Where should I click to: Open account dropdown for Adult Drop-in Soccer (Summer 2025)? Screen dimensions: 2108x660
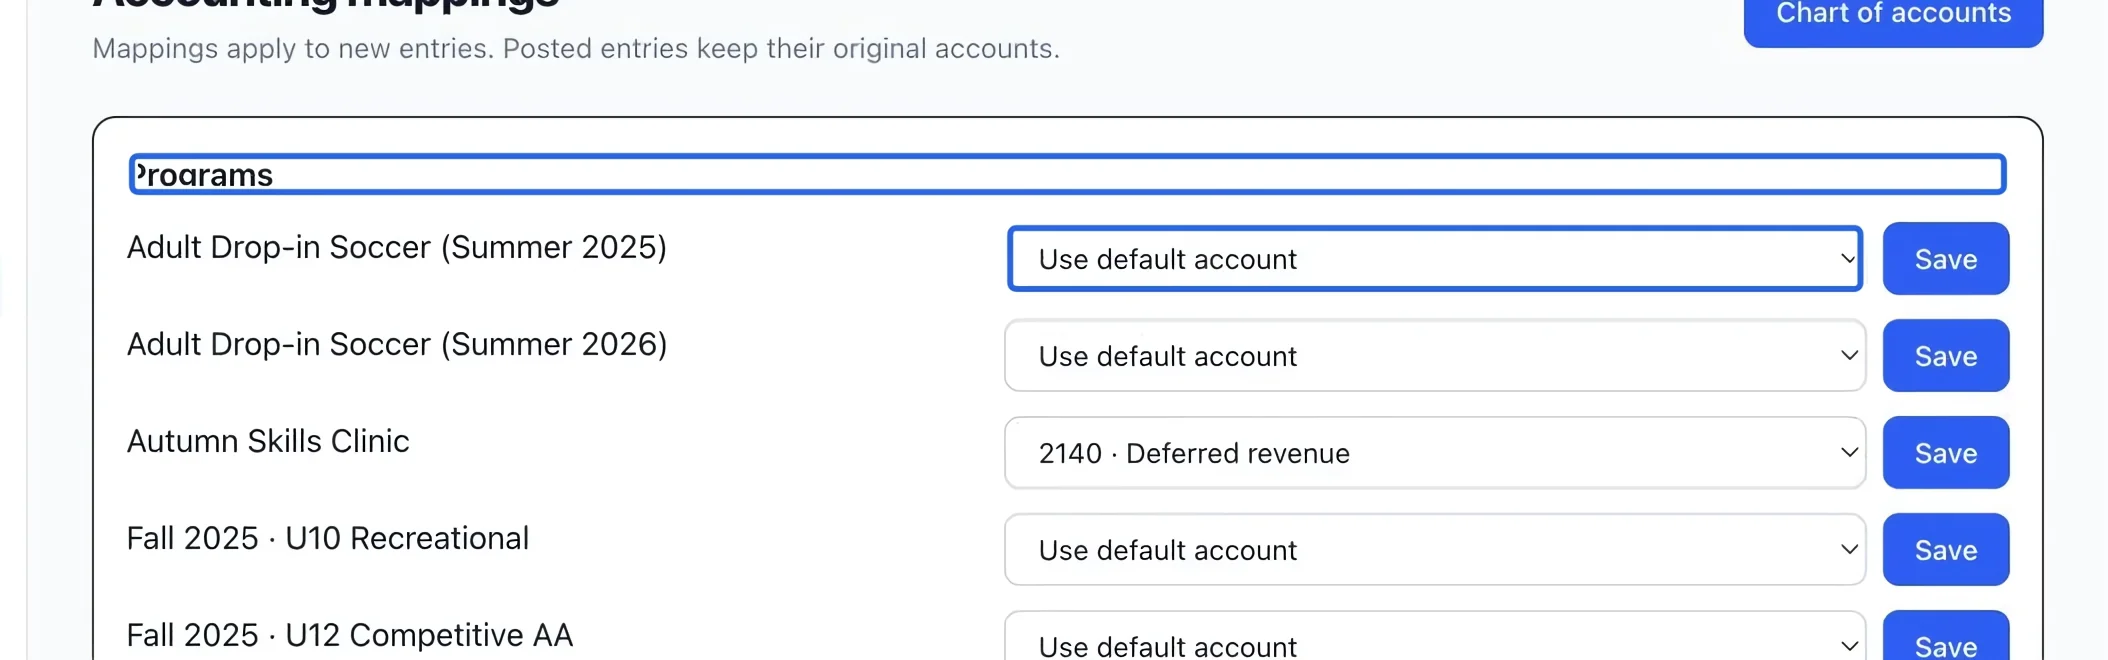pyautogui.click(x=1435, y=259)
